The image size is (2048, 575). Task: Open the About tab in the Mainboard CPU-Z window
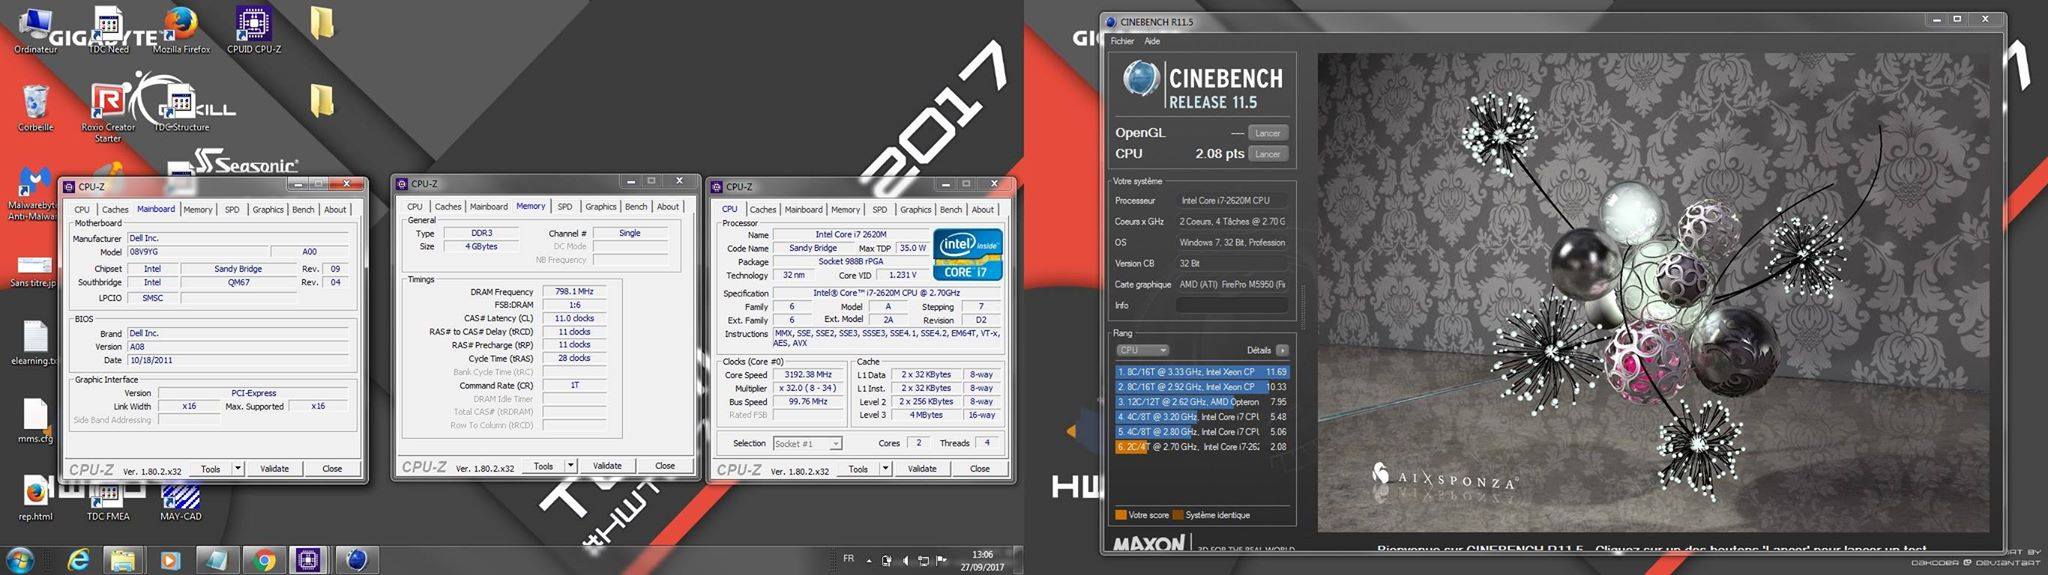(x=335, y=210)
